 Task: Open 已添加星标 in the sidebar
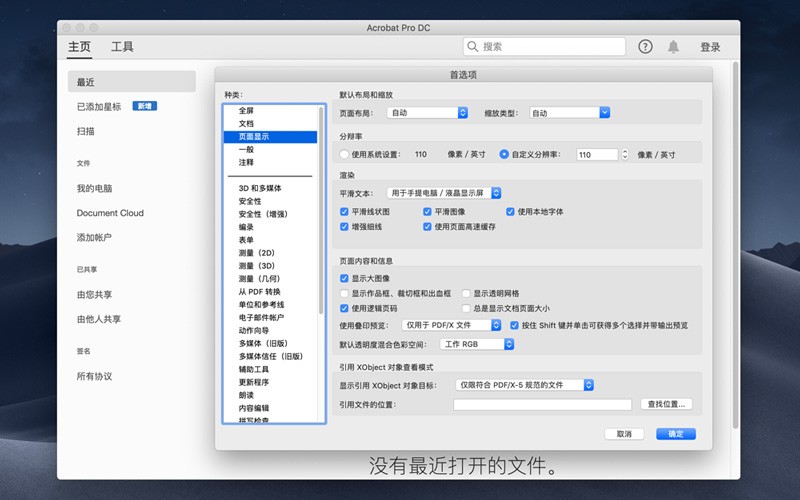point(99,107)
